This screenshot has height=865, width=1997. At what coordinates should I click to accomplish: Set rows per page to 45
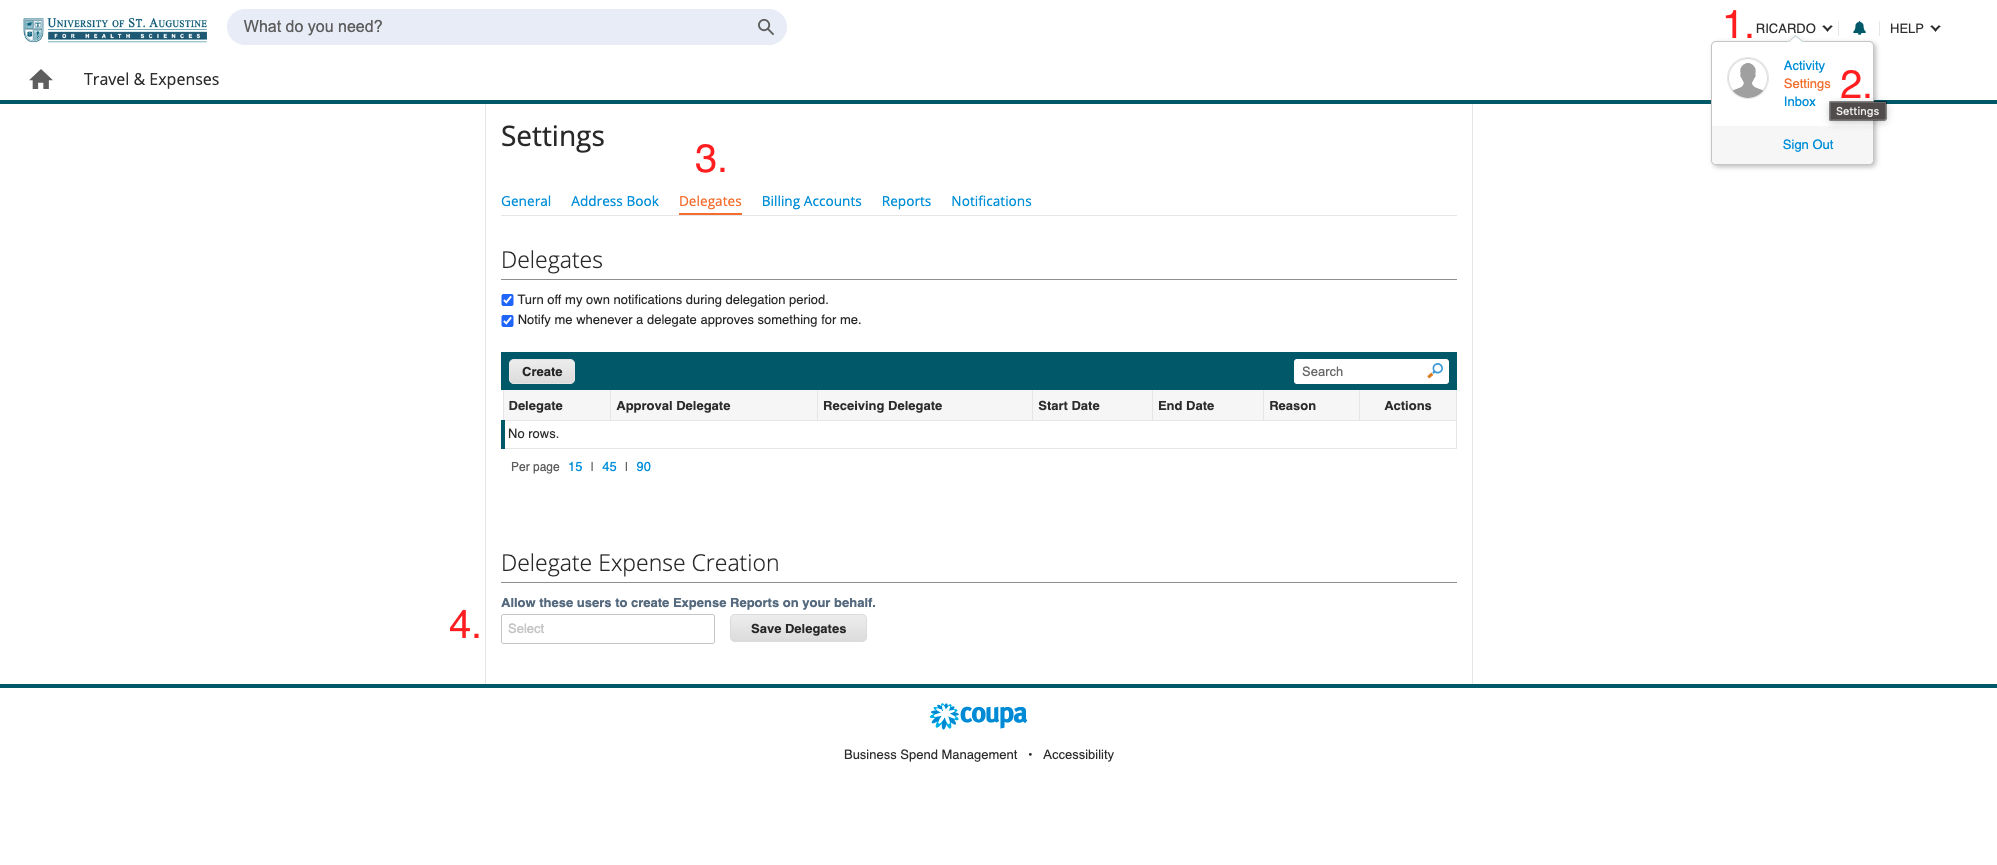609,467
